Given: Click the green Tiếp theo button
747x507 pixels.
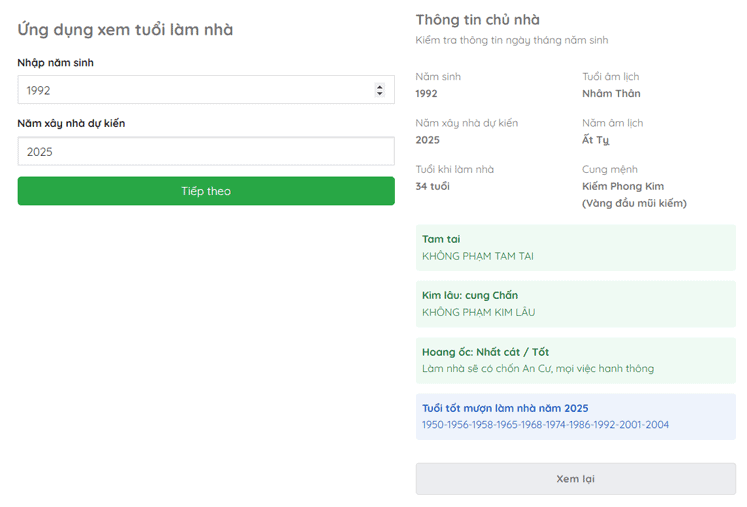Looking at the screenshot, I should point(206,191).
